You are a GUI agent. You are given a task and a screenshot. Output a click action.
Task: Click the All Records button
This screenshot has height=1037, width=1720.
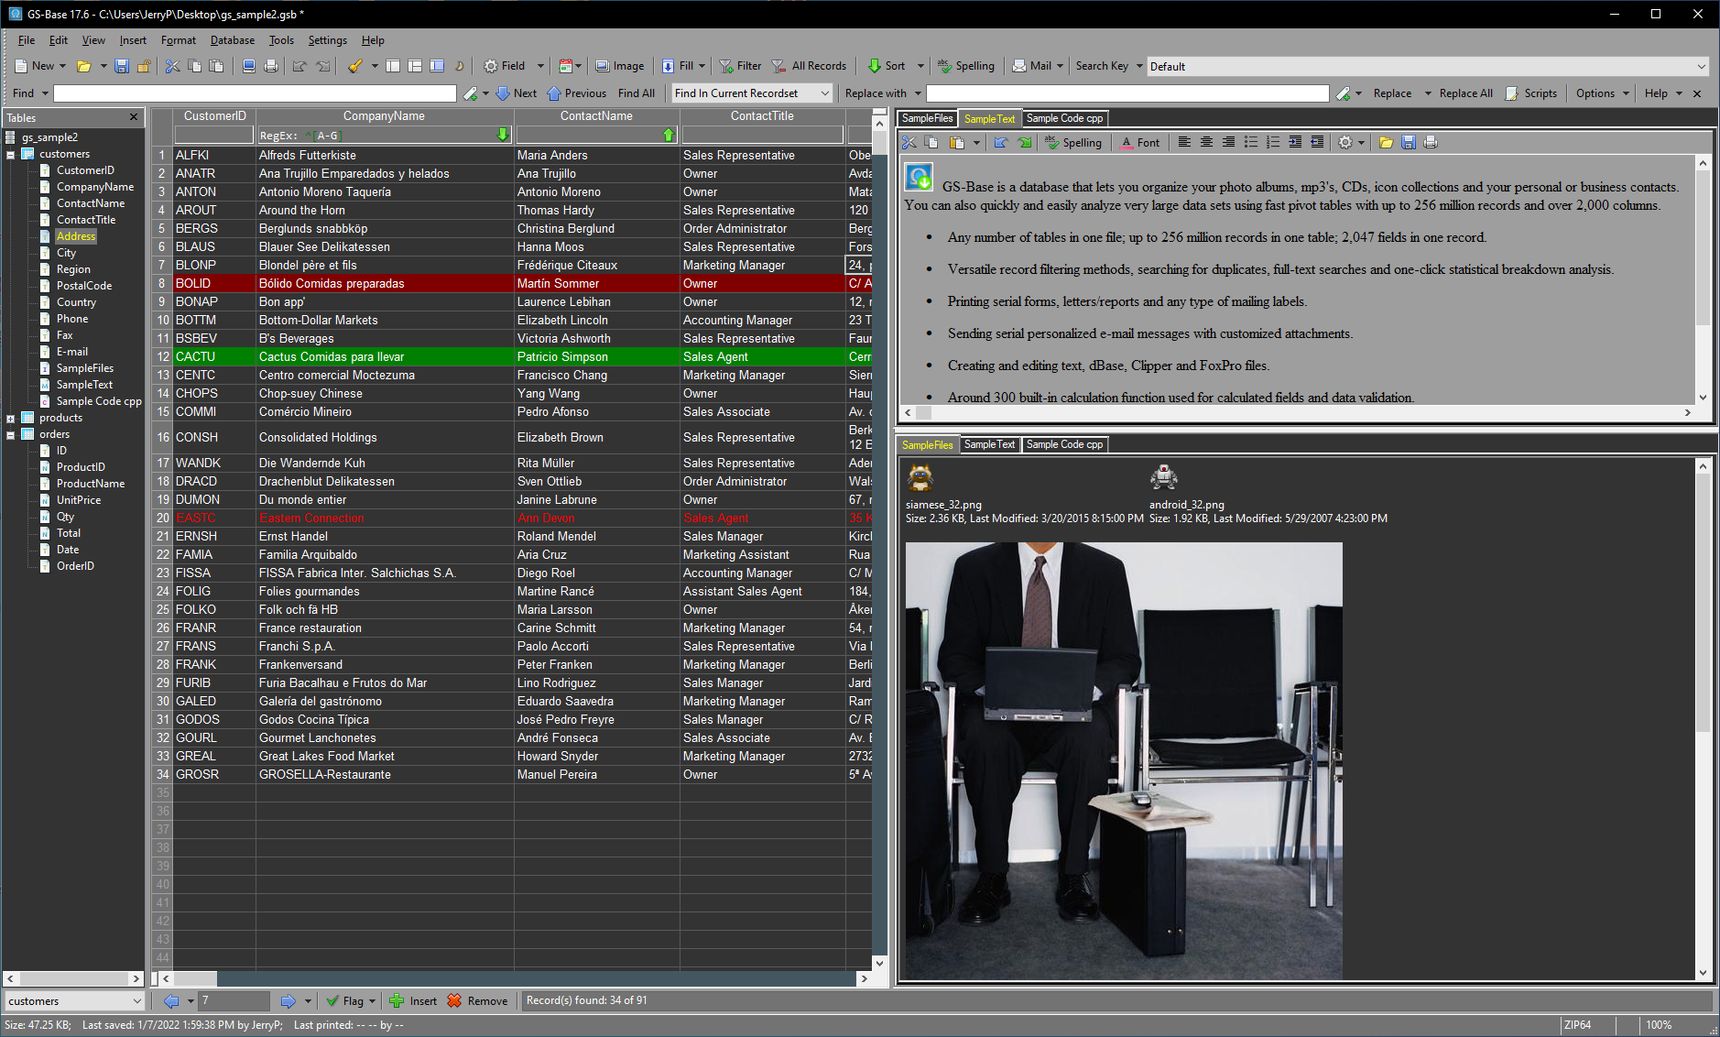pos(809,66)
